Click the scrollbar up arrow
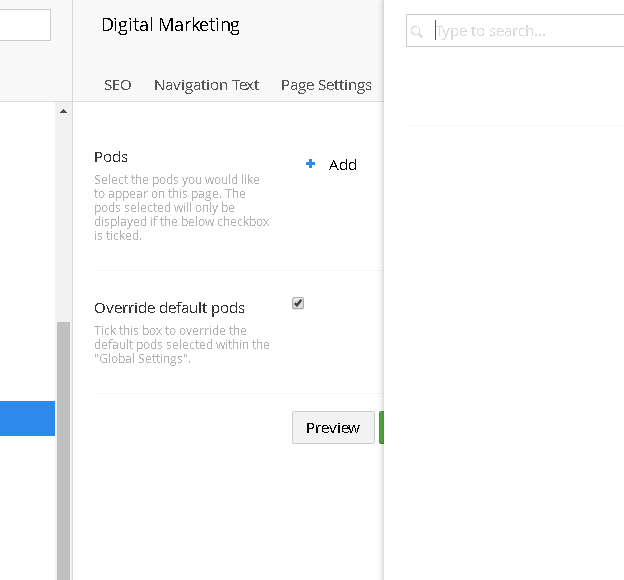624x580 pixels. [x=63, y=111]
